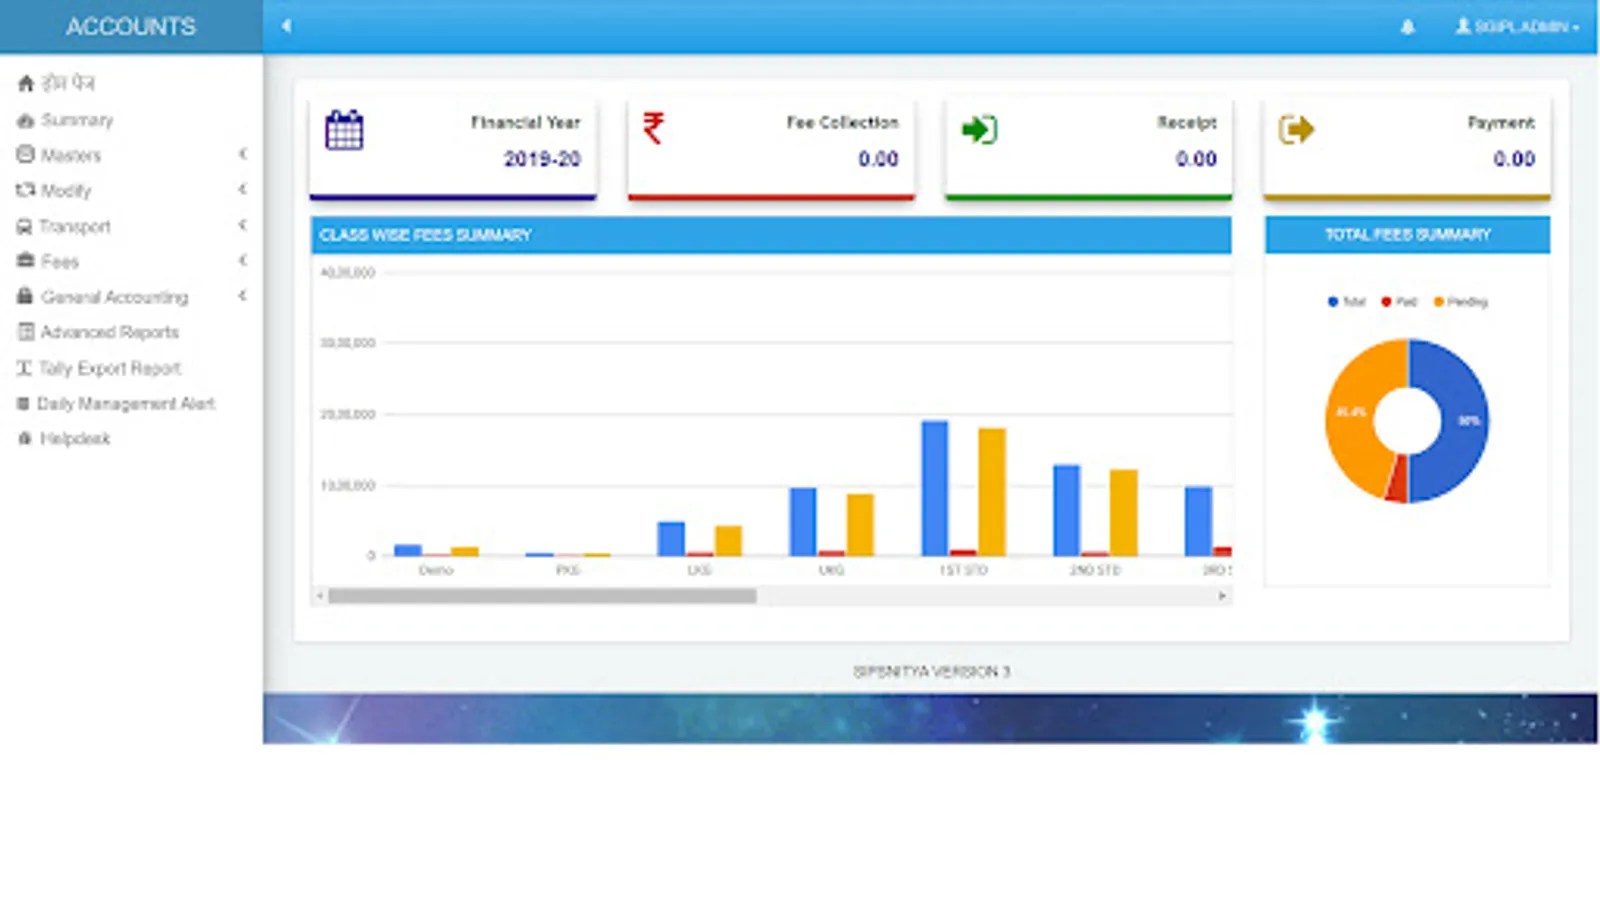This screenshot has height=900, width=1600.
Task: Click the Summary dashboard icon
Action: [26, 120]
